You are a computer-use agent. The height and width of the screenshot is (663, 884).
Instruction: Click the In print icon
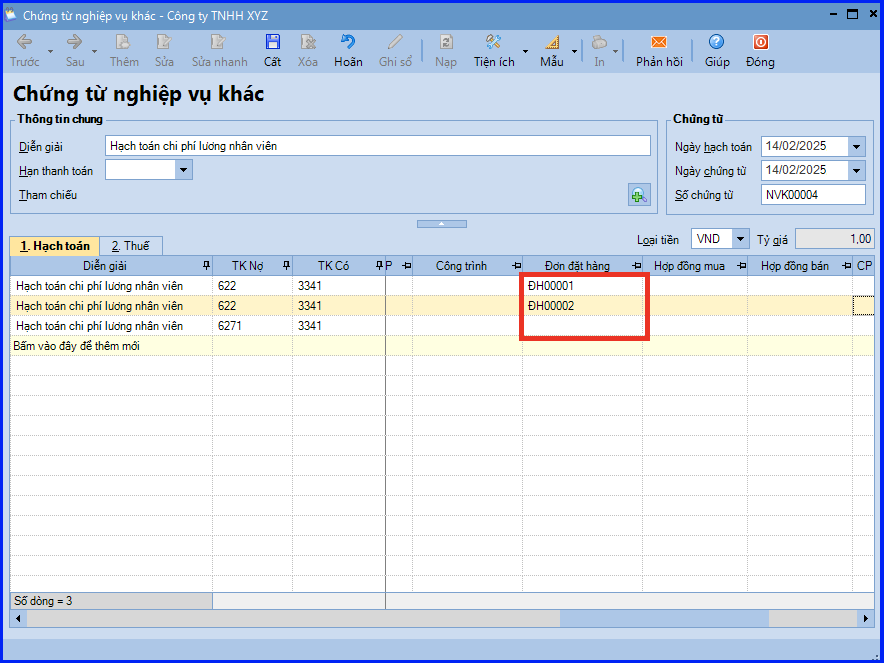coord(599,42)
